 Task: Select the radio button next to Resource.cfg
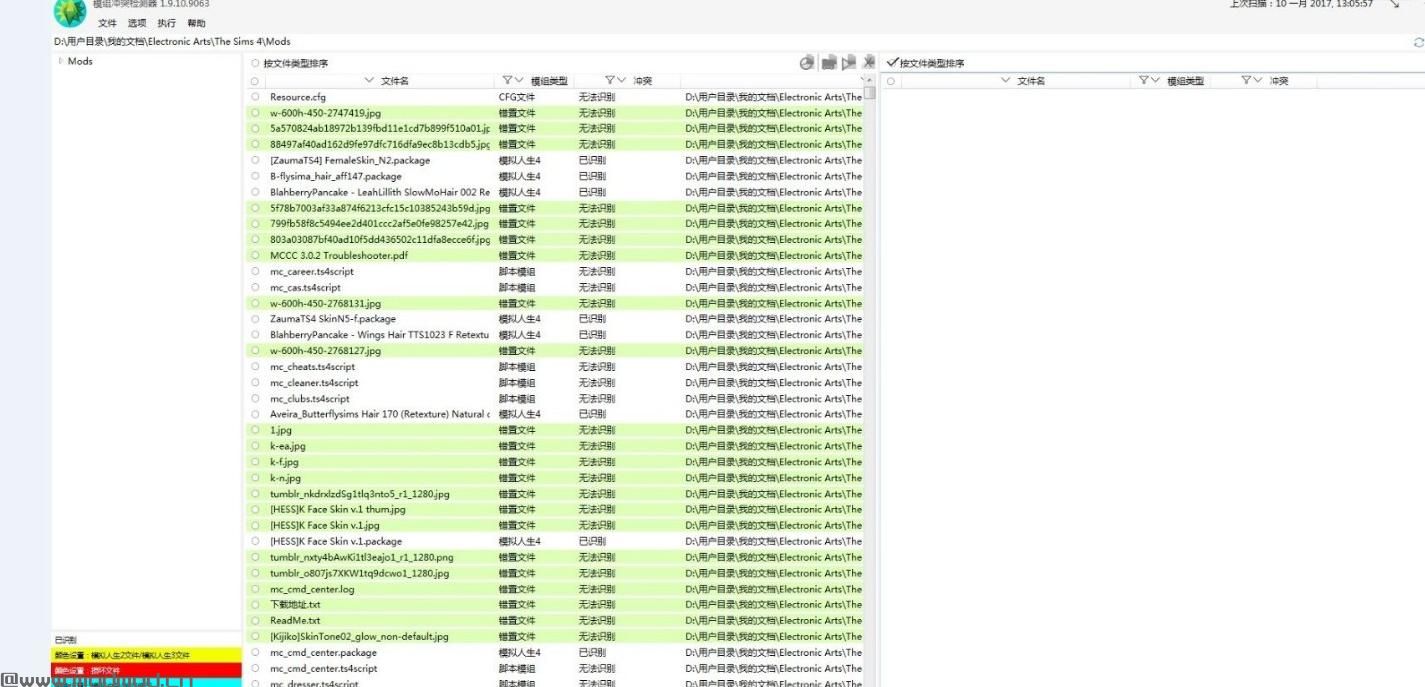pos(256,96)
